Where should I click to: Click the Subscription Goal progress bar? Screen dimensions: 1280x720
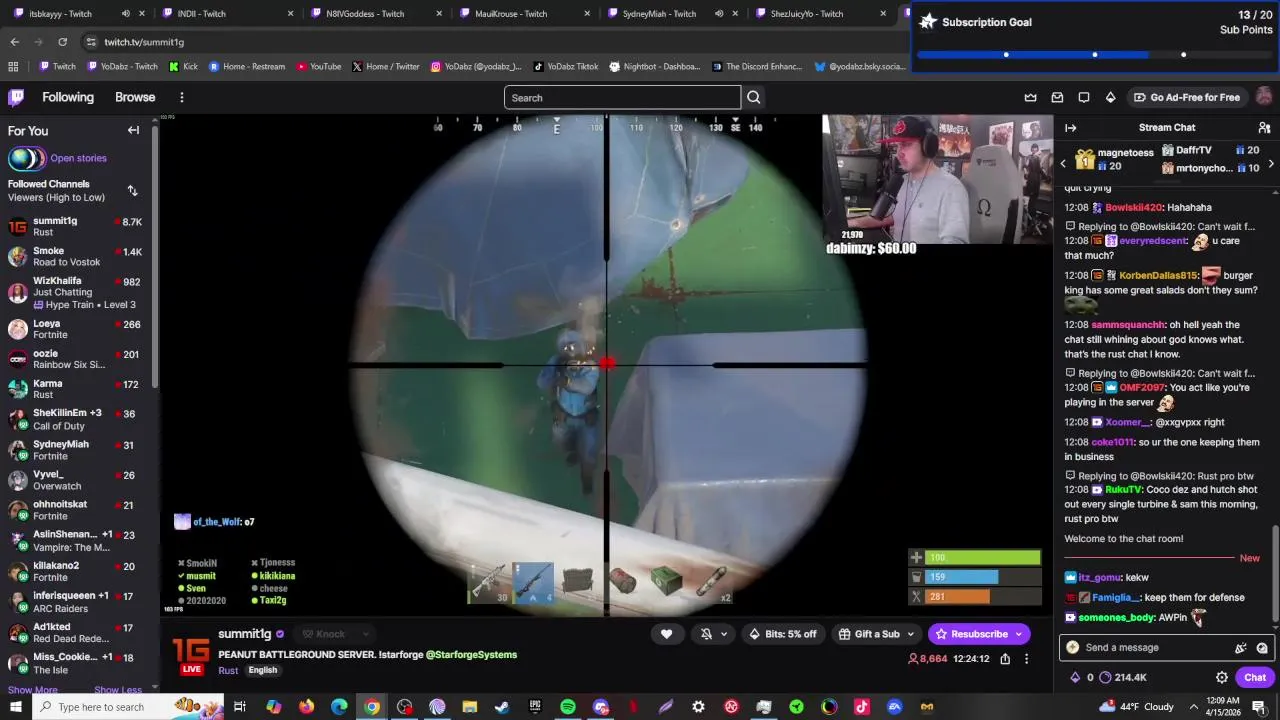[1094, 54]
